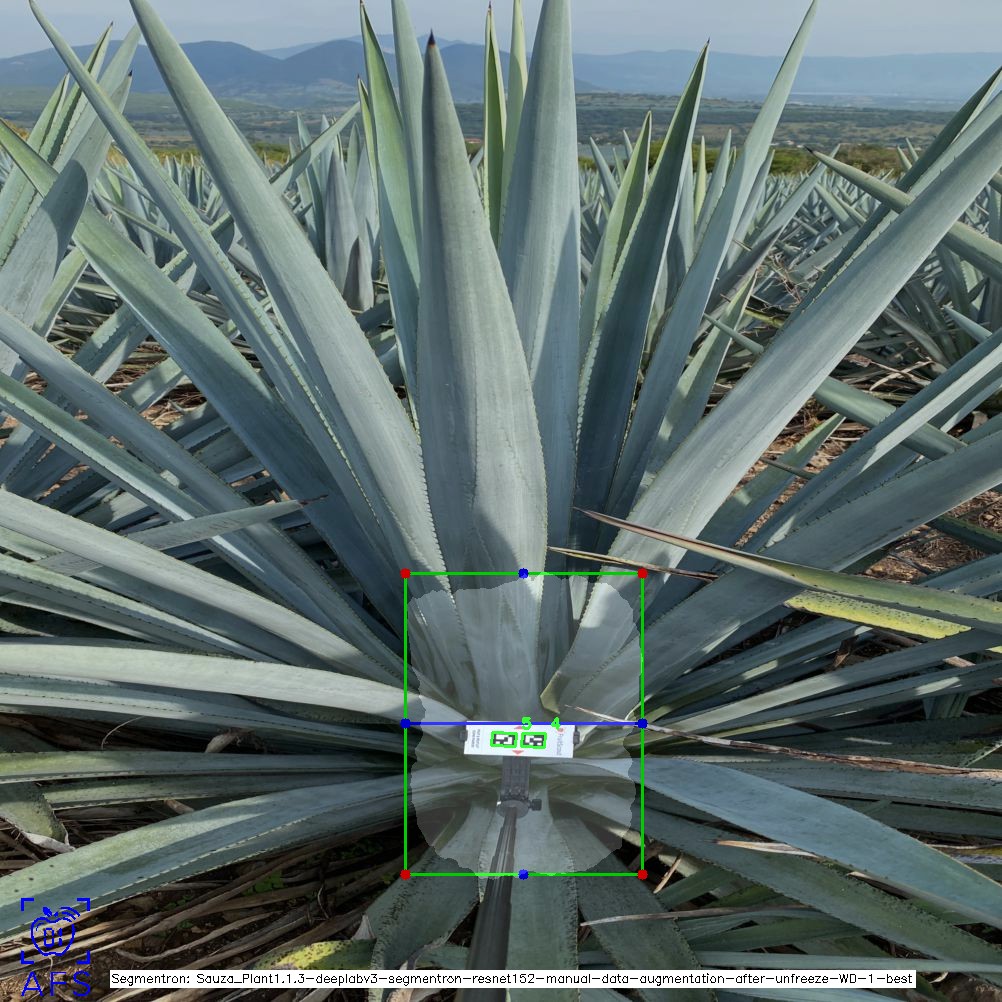Select the Segmentron model name label
The image size is (1002, 1002).
(513, 979)
